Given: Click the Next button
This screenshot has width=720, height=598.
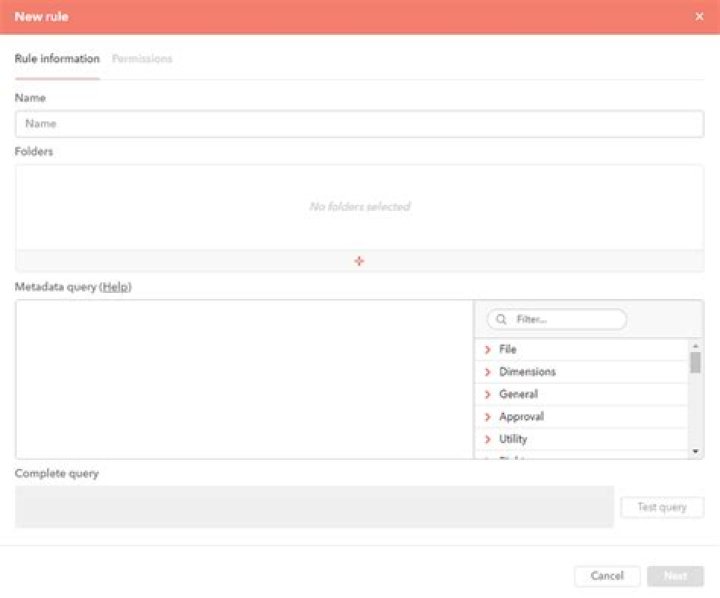Looking at the screenshot, I should point(675,576).
